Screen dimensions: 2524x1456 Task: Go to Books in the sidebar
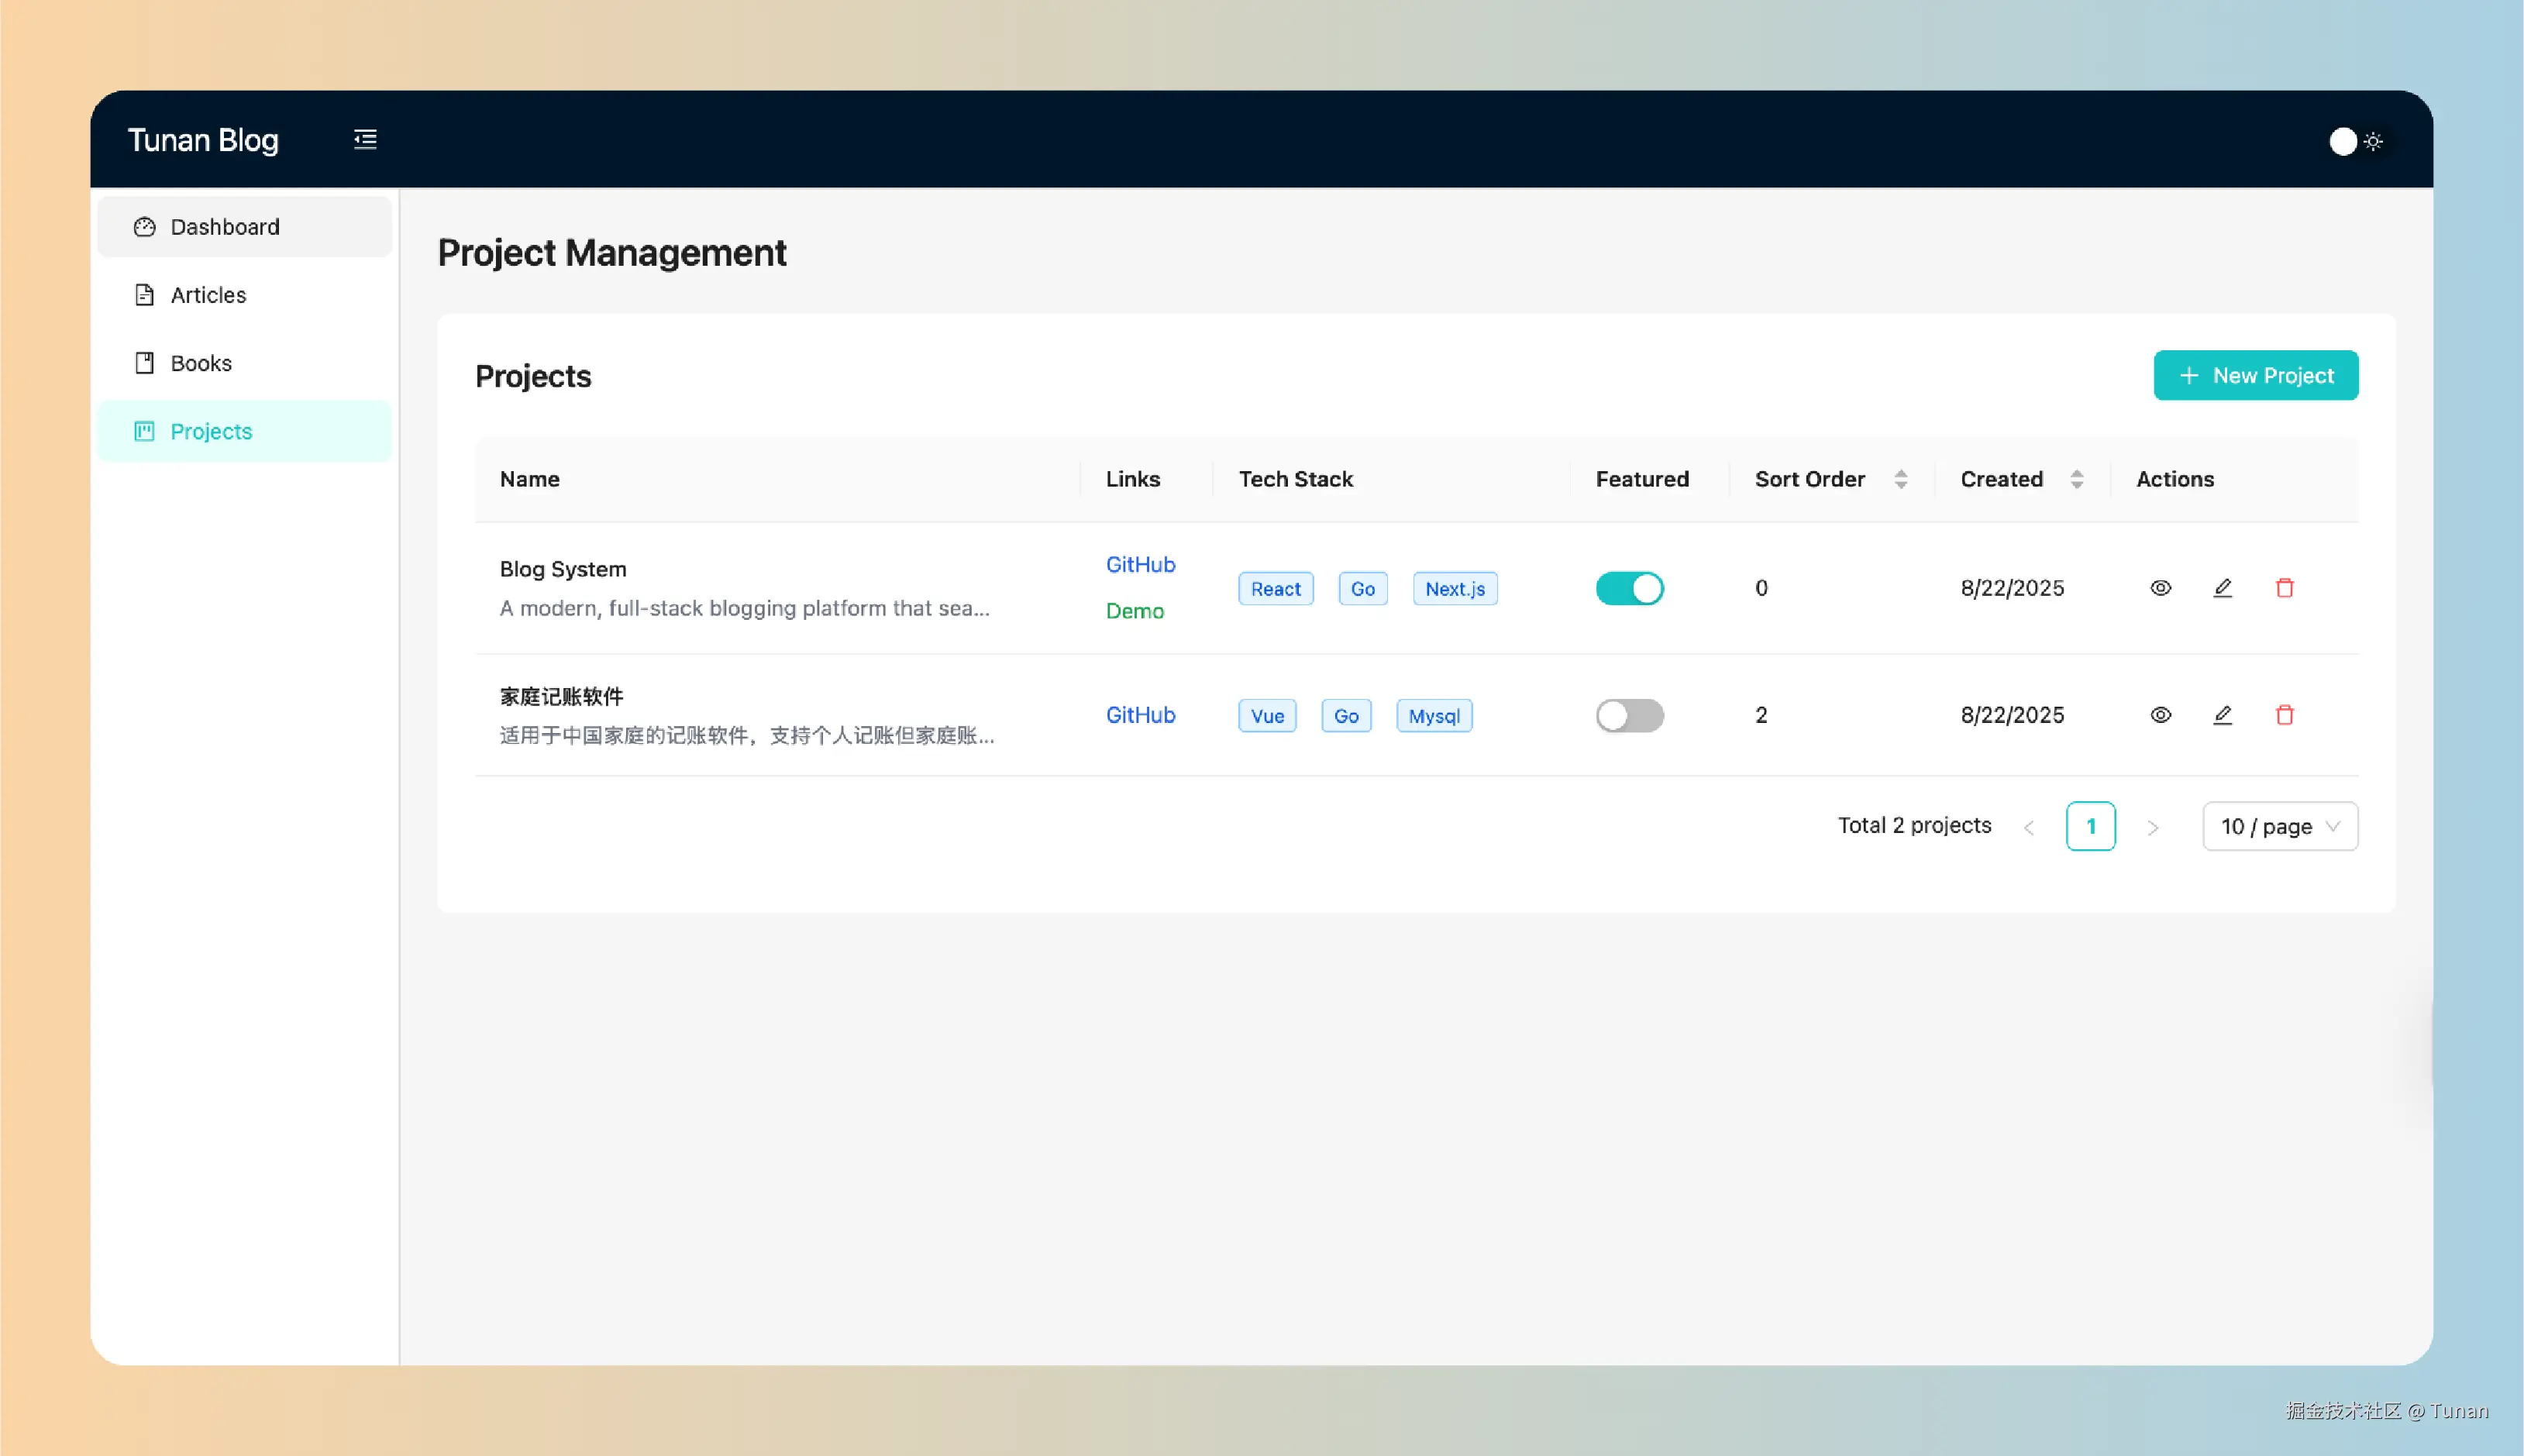click(x=201, y=363)
